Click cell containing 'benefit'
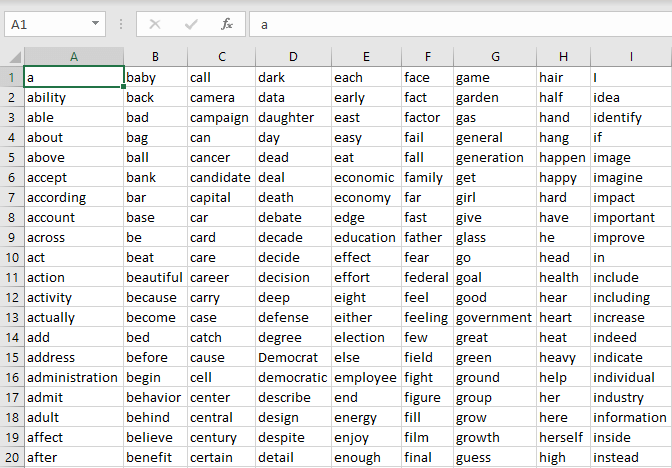The image size is (672, 468). [156, 457]
